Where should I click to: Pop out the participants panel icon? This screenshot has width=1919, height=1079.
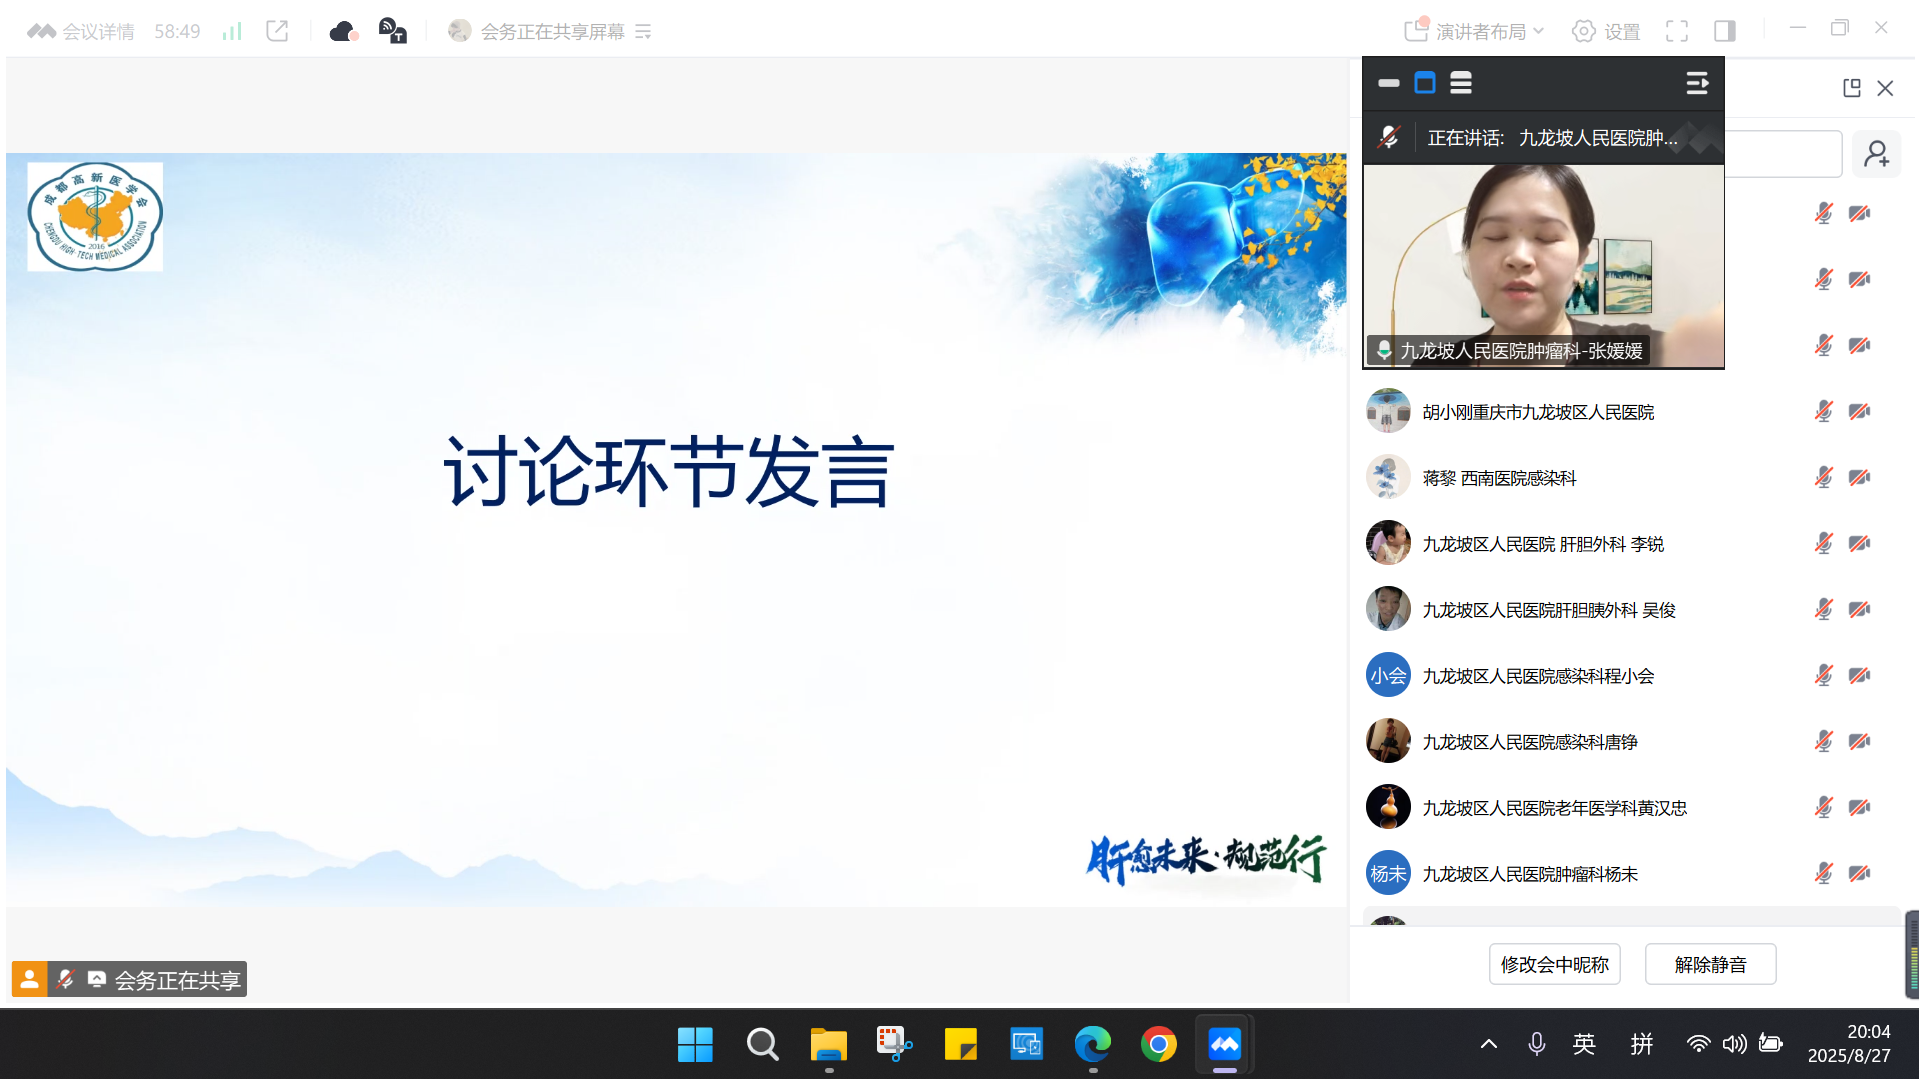1851,88
